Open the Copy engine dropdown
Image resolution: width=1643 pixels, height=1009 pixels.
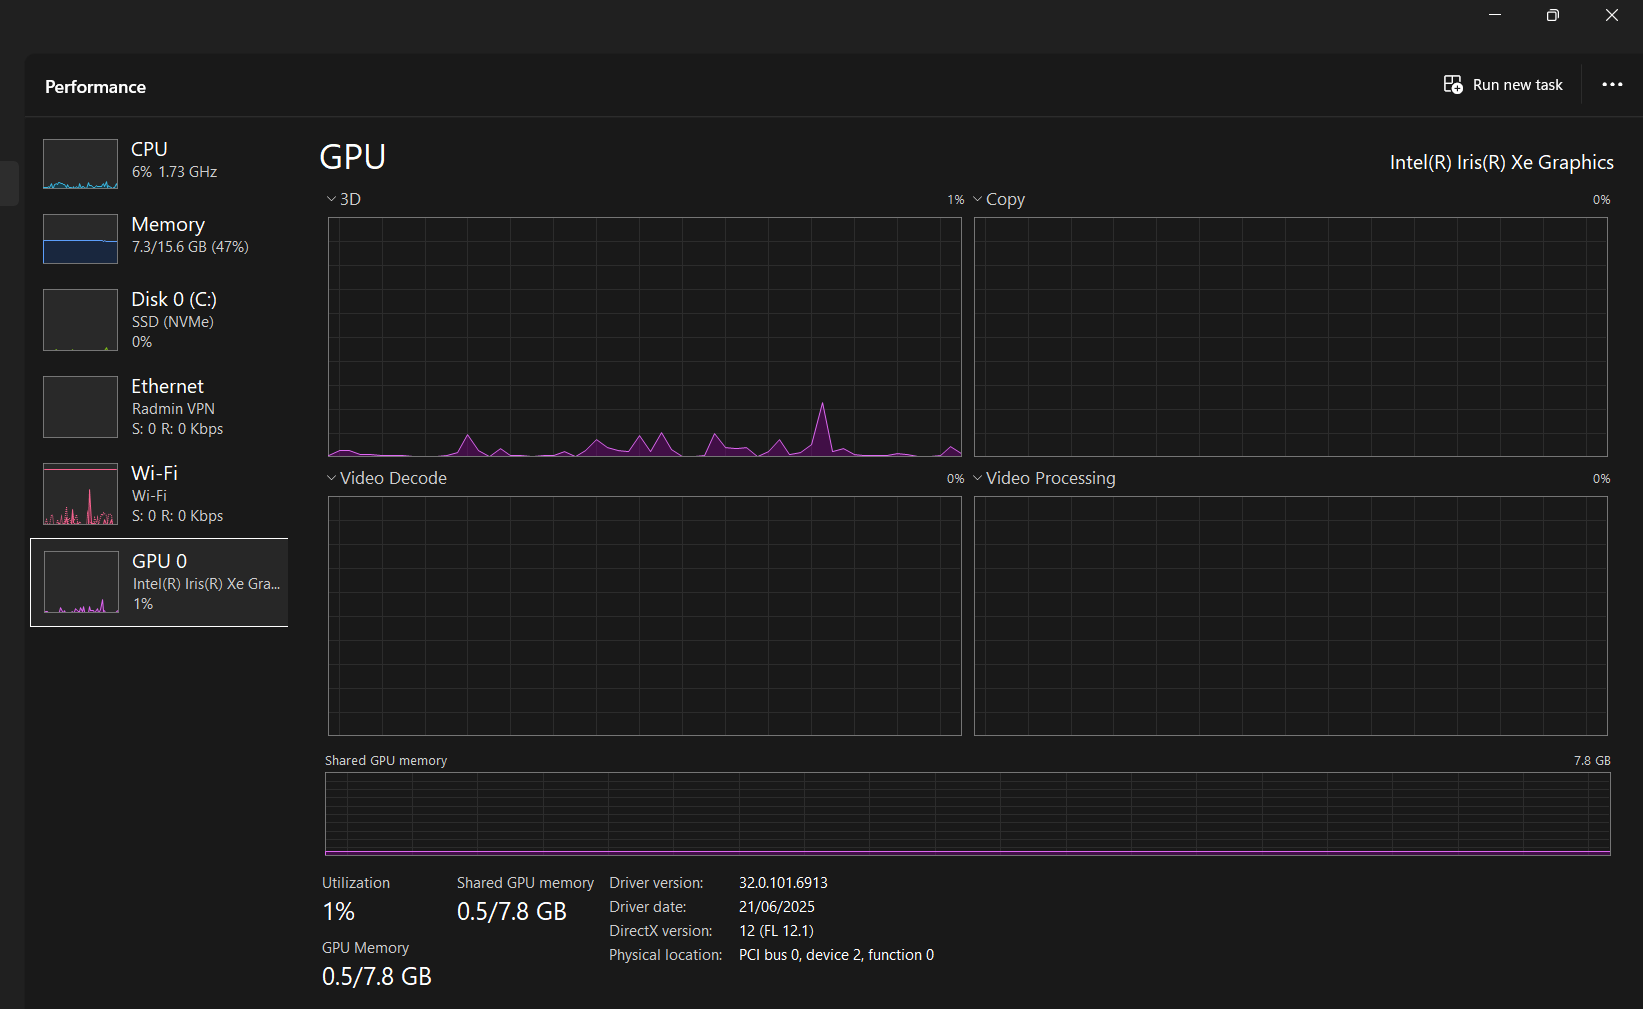[999, 199]
